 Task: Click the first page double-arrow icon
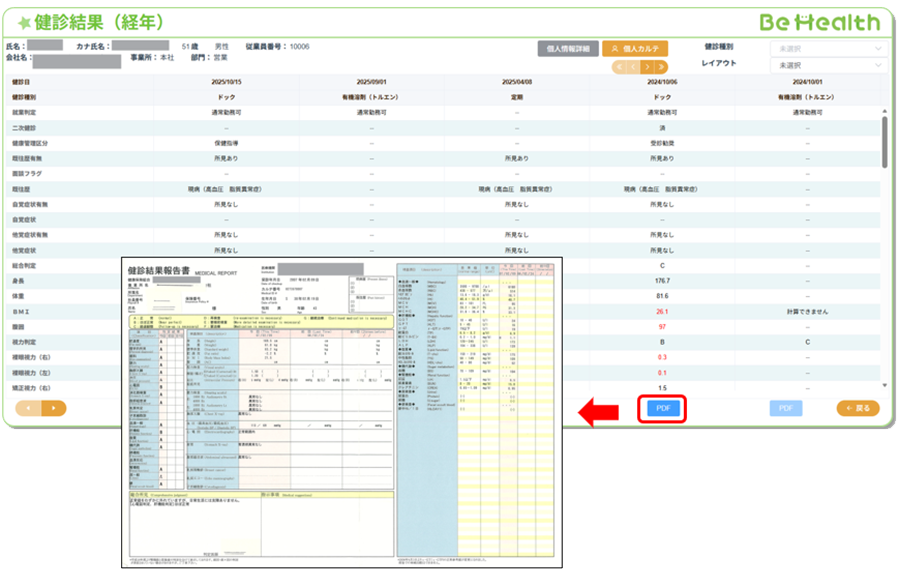point(620,67)
